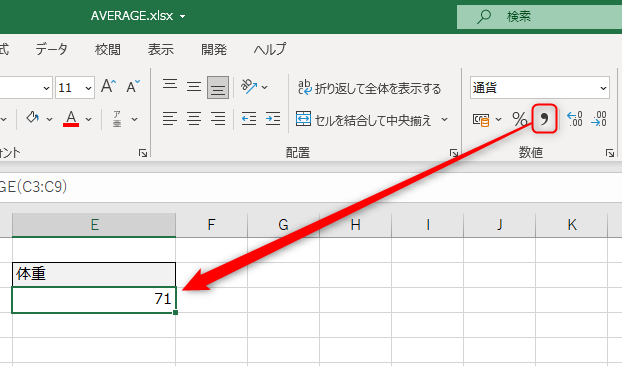Open AVERAGE.xlsx title dropdown arrow
Screen dimensions: 622x366
click(182, 17)
